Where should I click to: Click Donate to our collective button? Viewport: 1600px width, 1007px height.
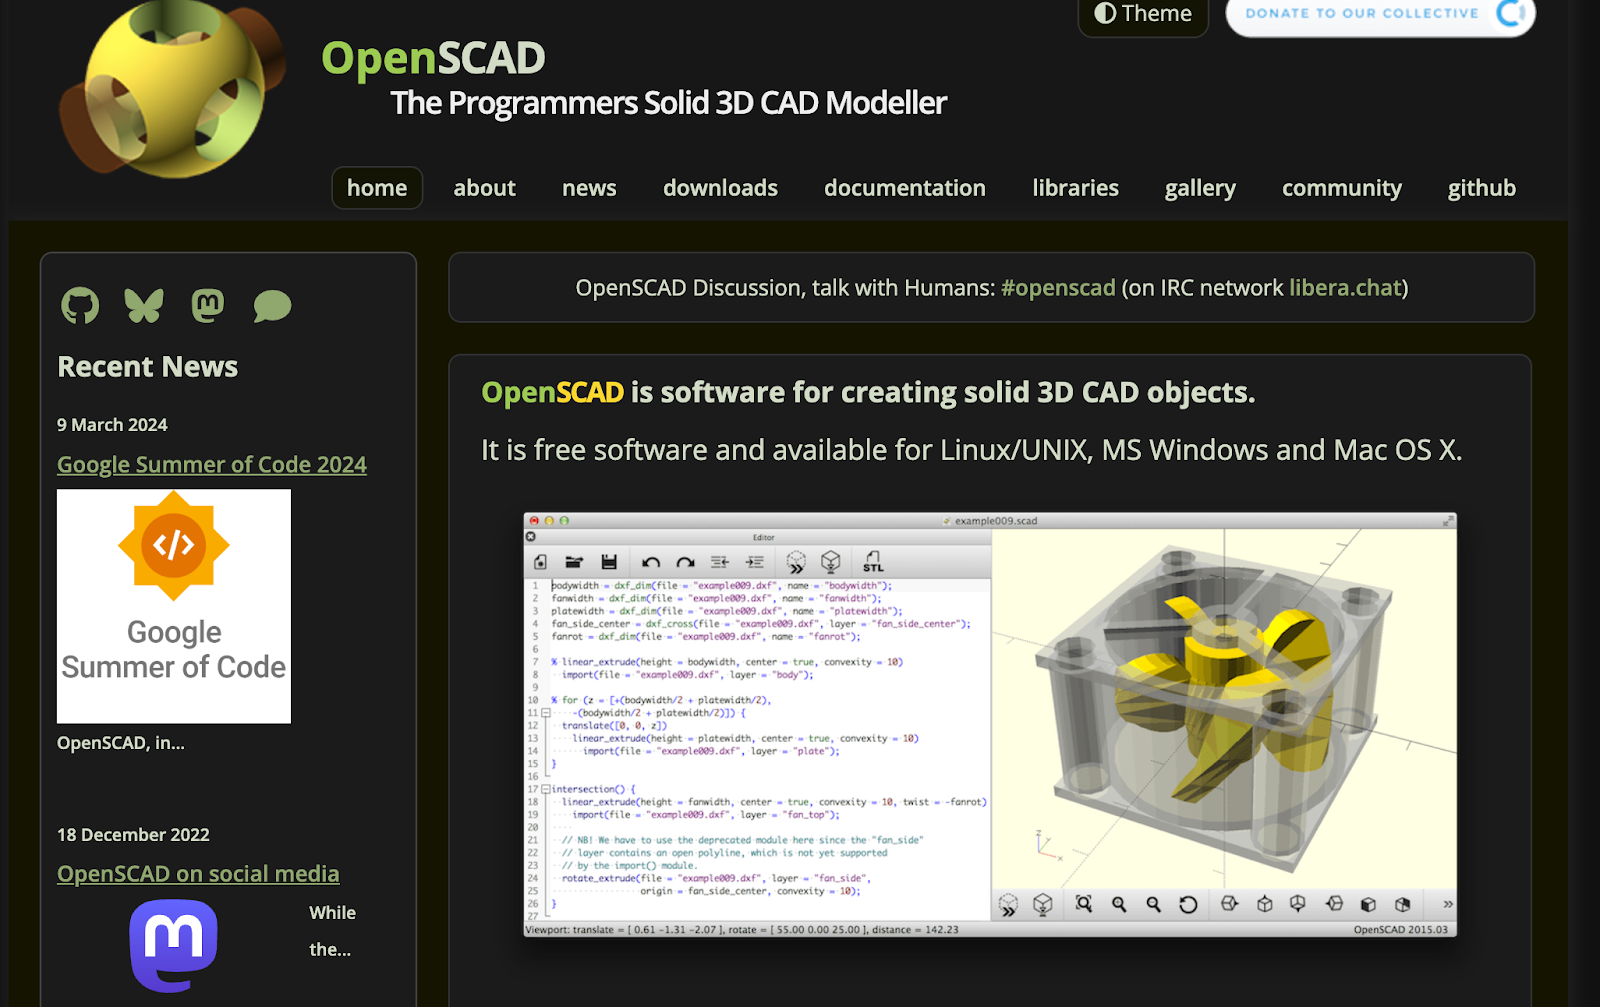tap(1381, 14)
